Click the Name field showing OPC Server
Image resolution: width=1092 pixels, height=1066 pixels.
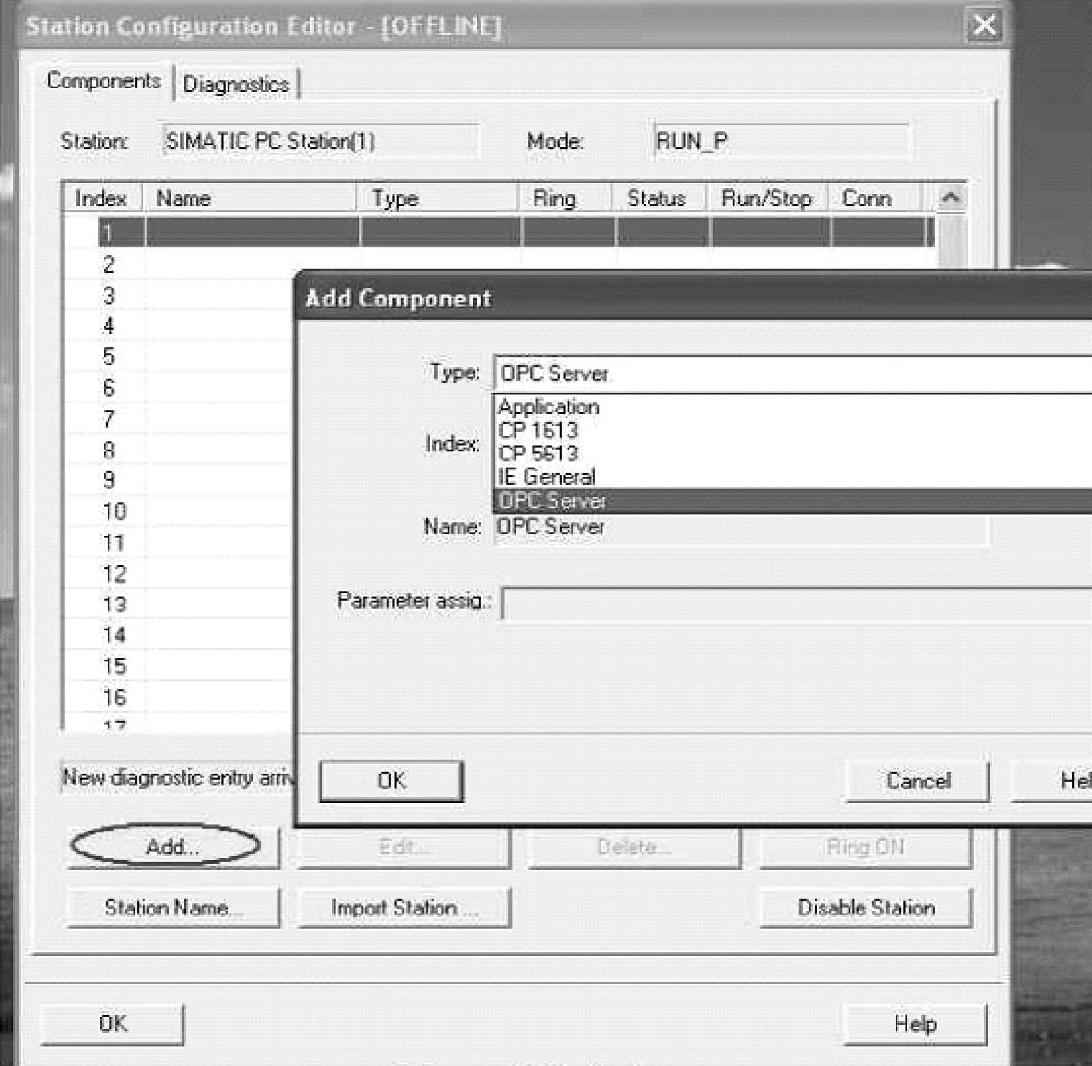(740, 527)
